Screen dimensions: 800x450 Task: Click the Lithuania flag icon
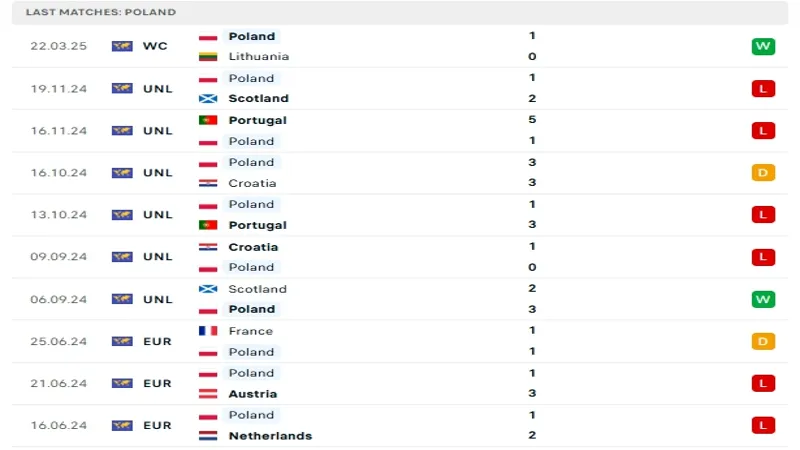(208, 57)
